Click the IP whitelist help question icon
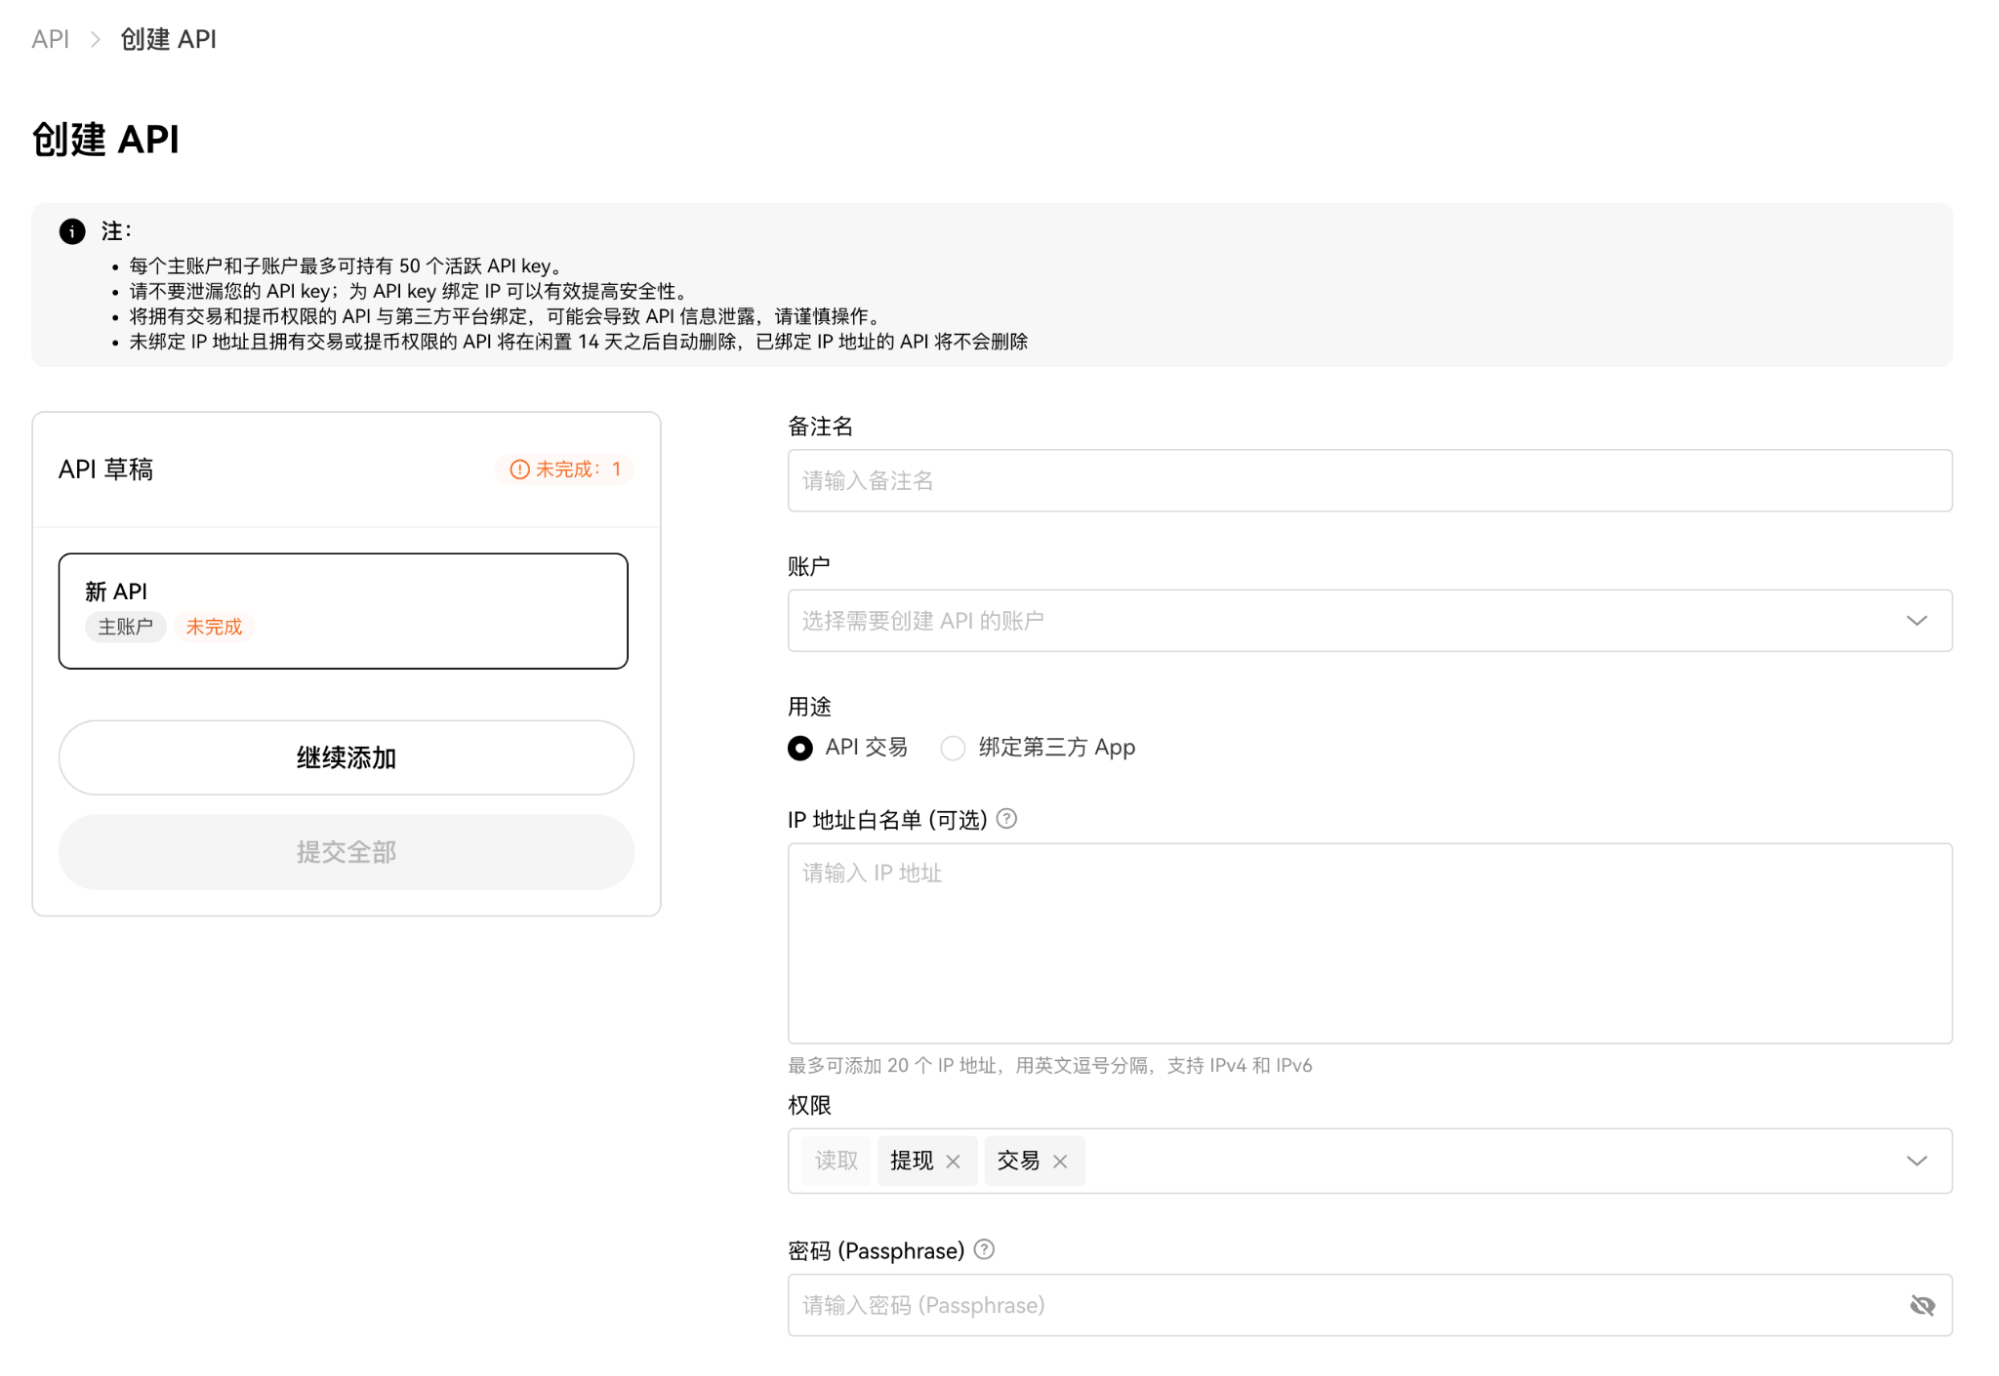Screen dimensions: 1999x1376 coord(1007,819)
